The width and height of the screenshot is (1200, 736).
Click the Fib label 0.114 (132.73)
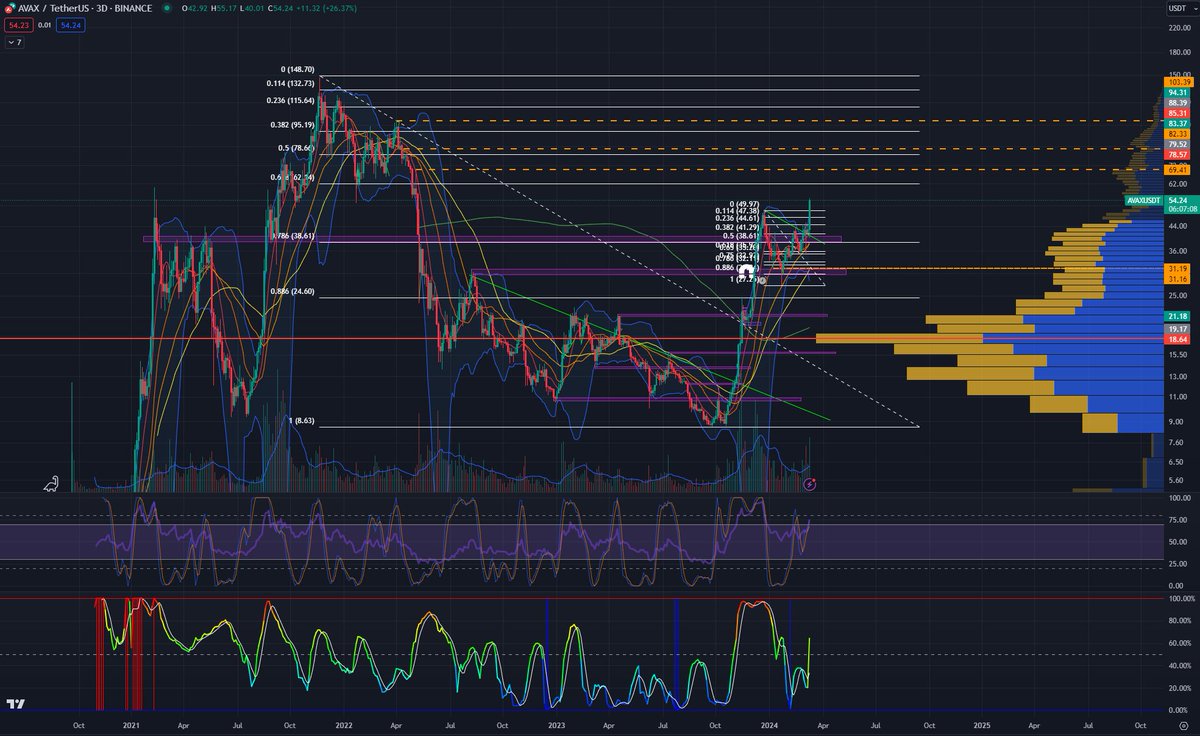[290, 84]
